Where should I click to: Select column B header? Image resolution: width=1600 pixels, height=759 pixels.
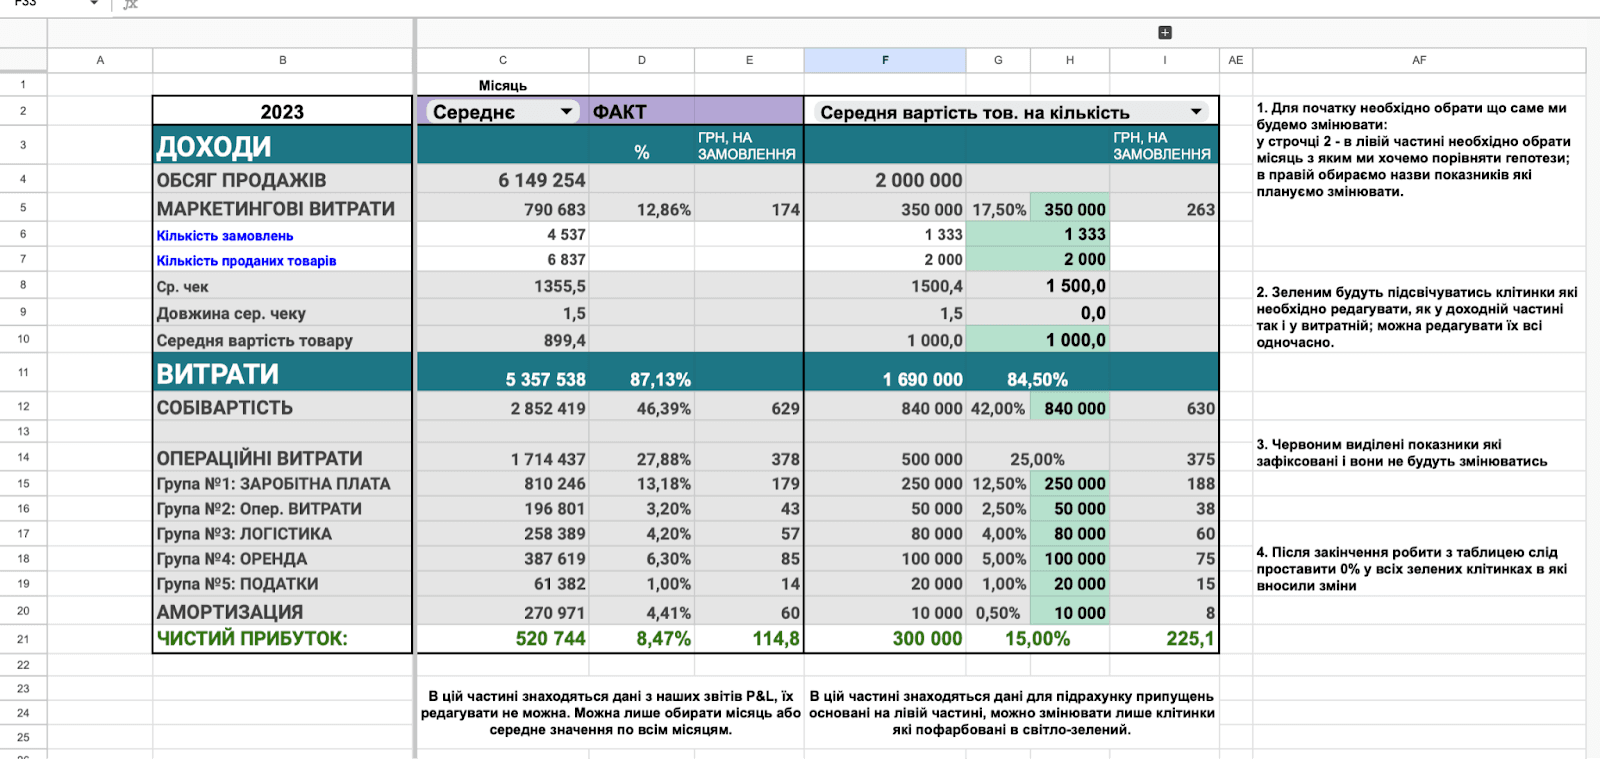pos(283,60)
